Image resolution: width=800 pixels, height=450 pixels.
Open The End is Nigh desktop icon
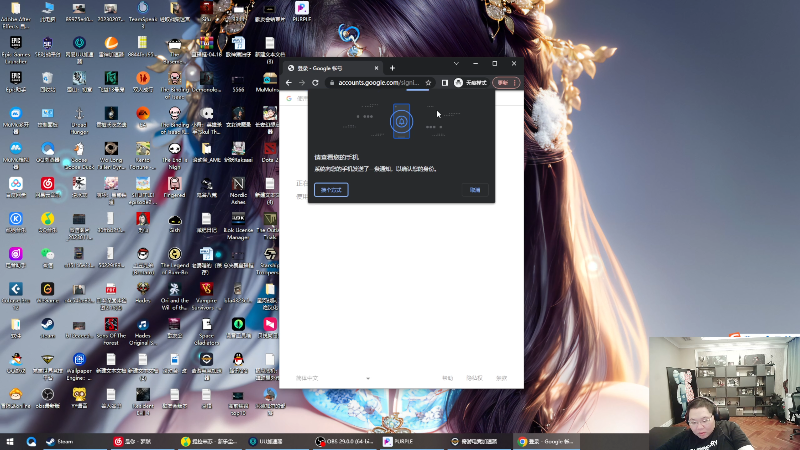[x=174, y=156]
